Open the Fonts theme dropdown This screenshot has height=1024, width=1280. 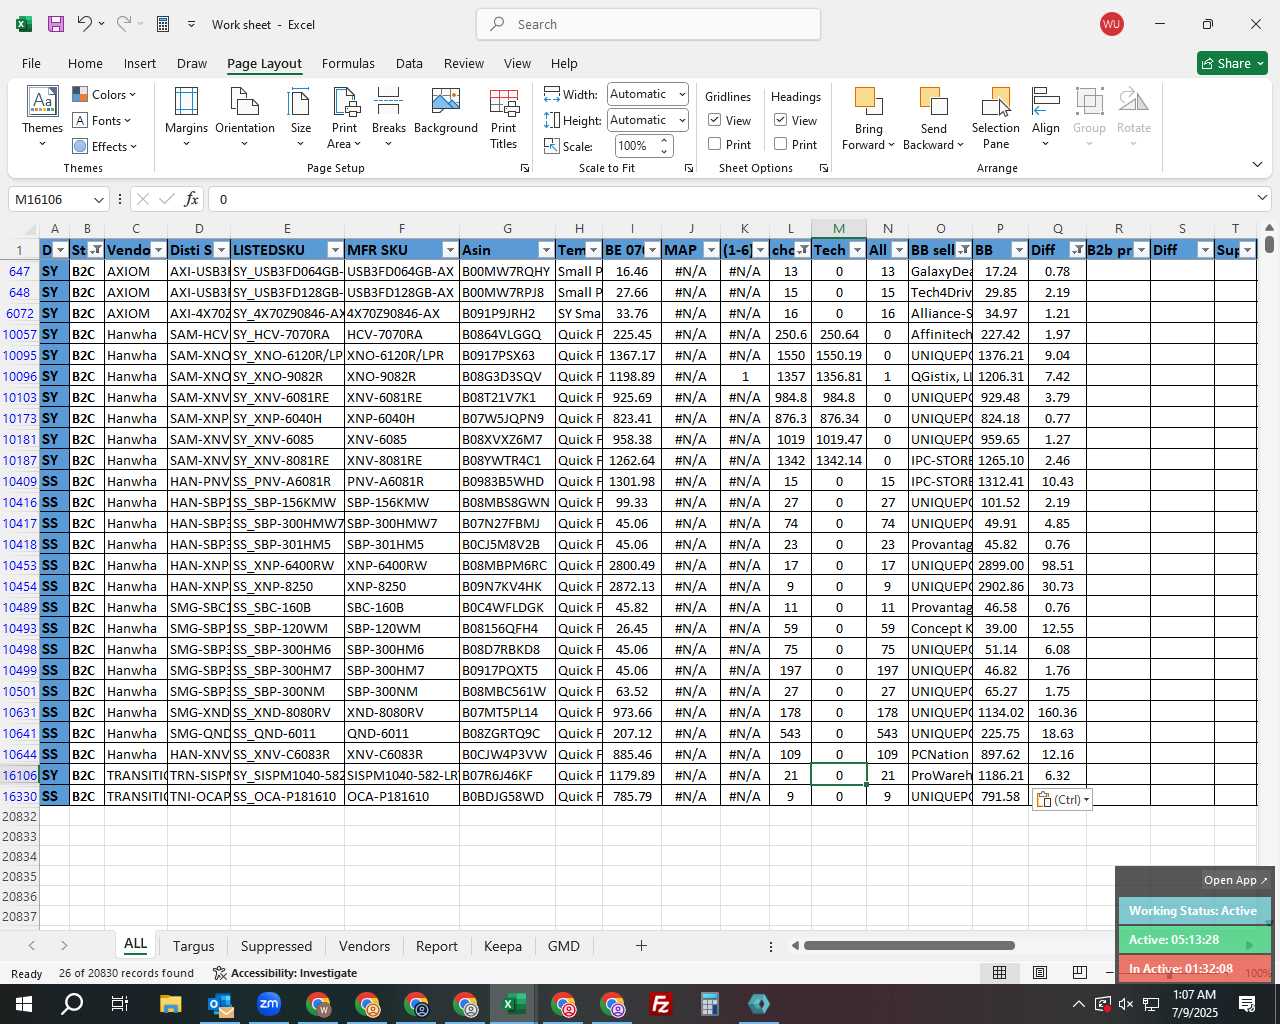102,121
